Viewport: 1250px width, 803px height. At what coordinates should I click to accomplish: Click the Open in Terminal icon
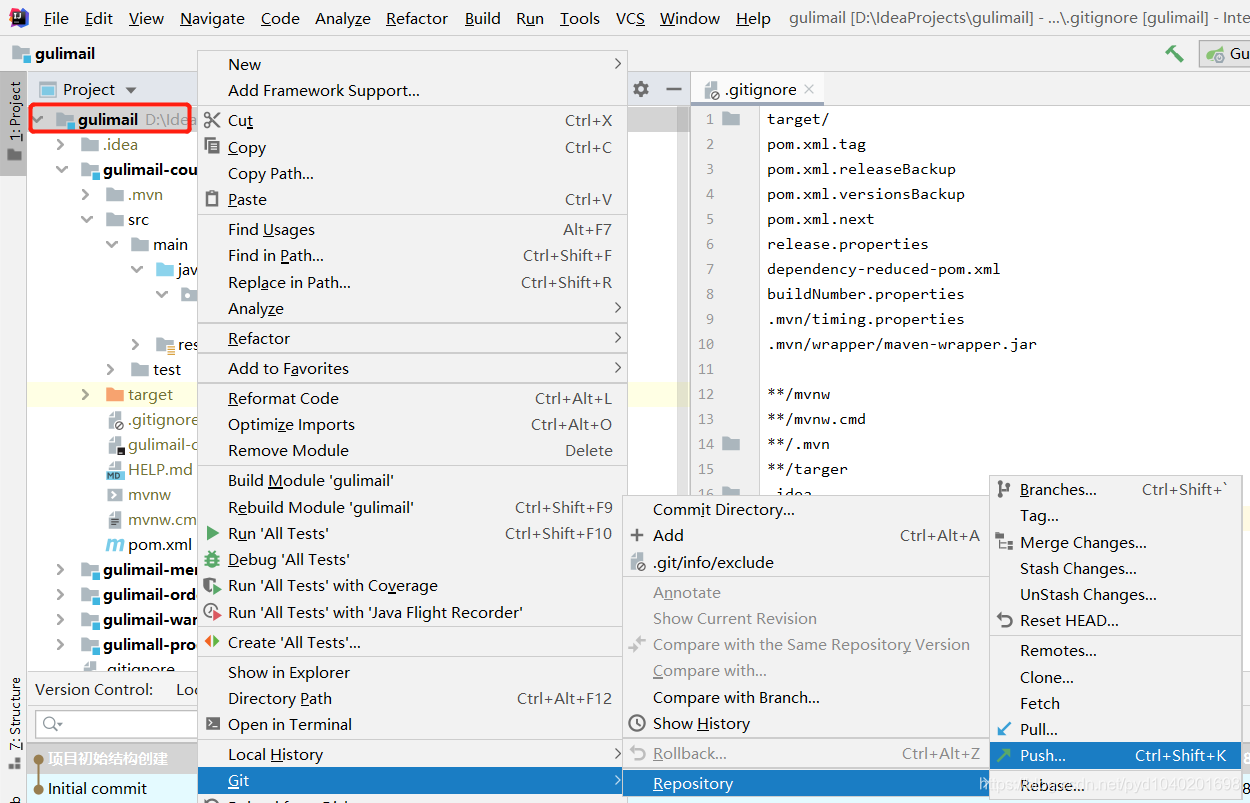point(211,724)
